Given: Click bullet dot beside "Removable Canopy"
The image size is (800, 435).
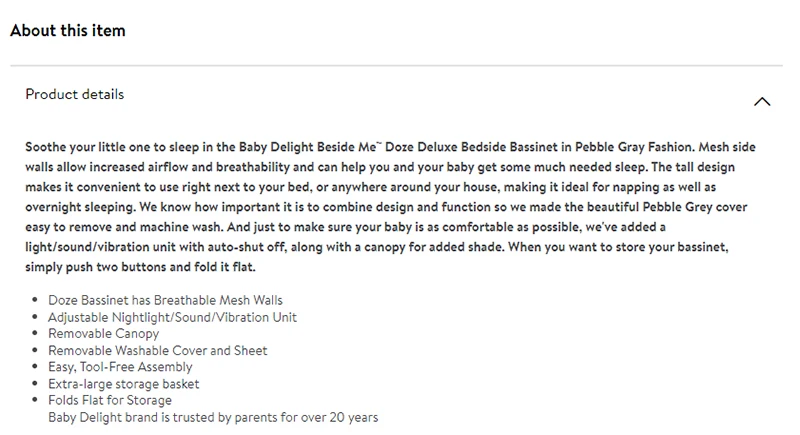Looking at the screenshot, I should (x=36, y=334).
